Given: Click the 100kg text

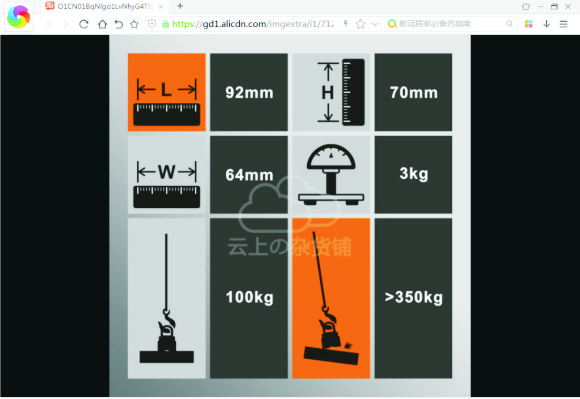Looking at the screenshot, I should tap(250, 297).
